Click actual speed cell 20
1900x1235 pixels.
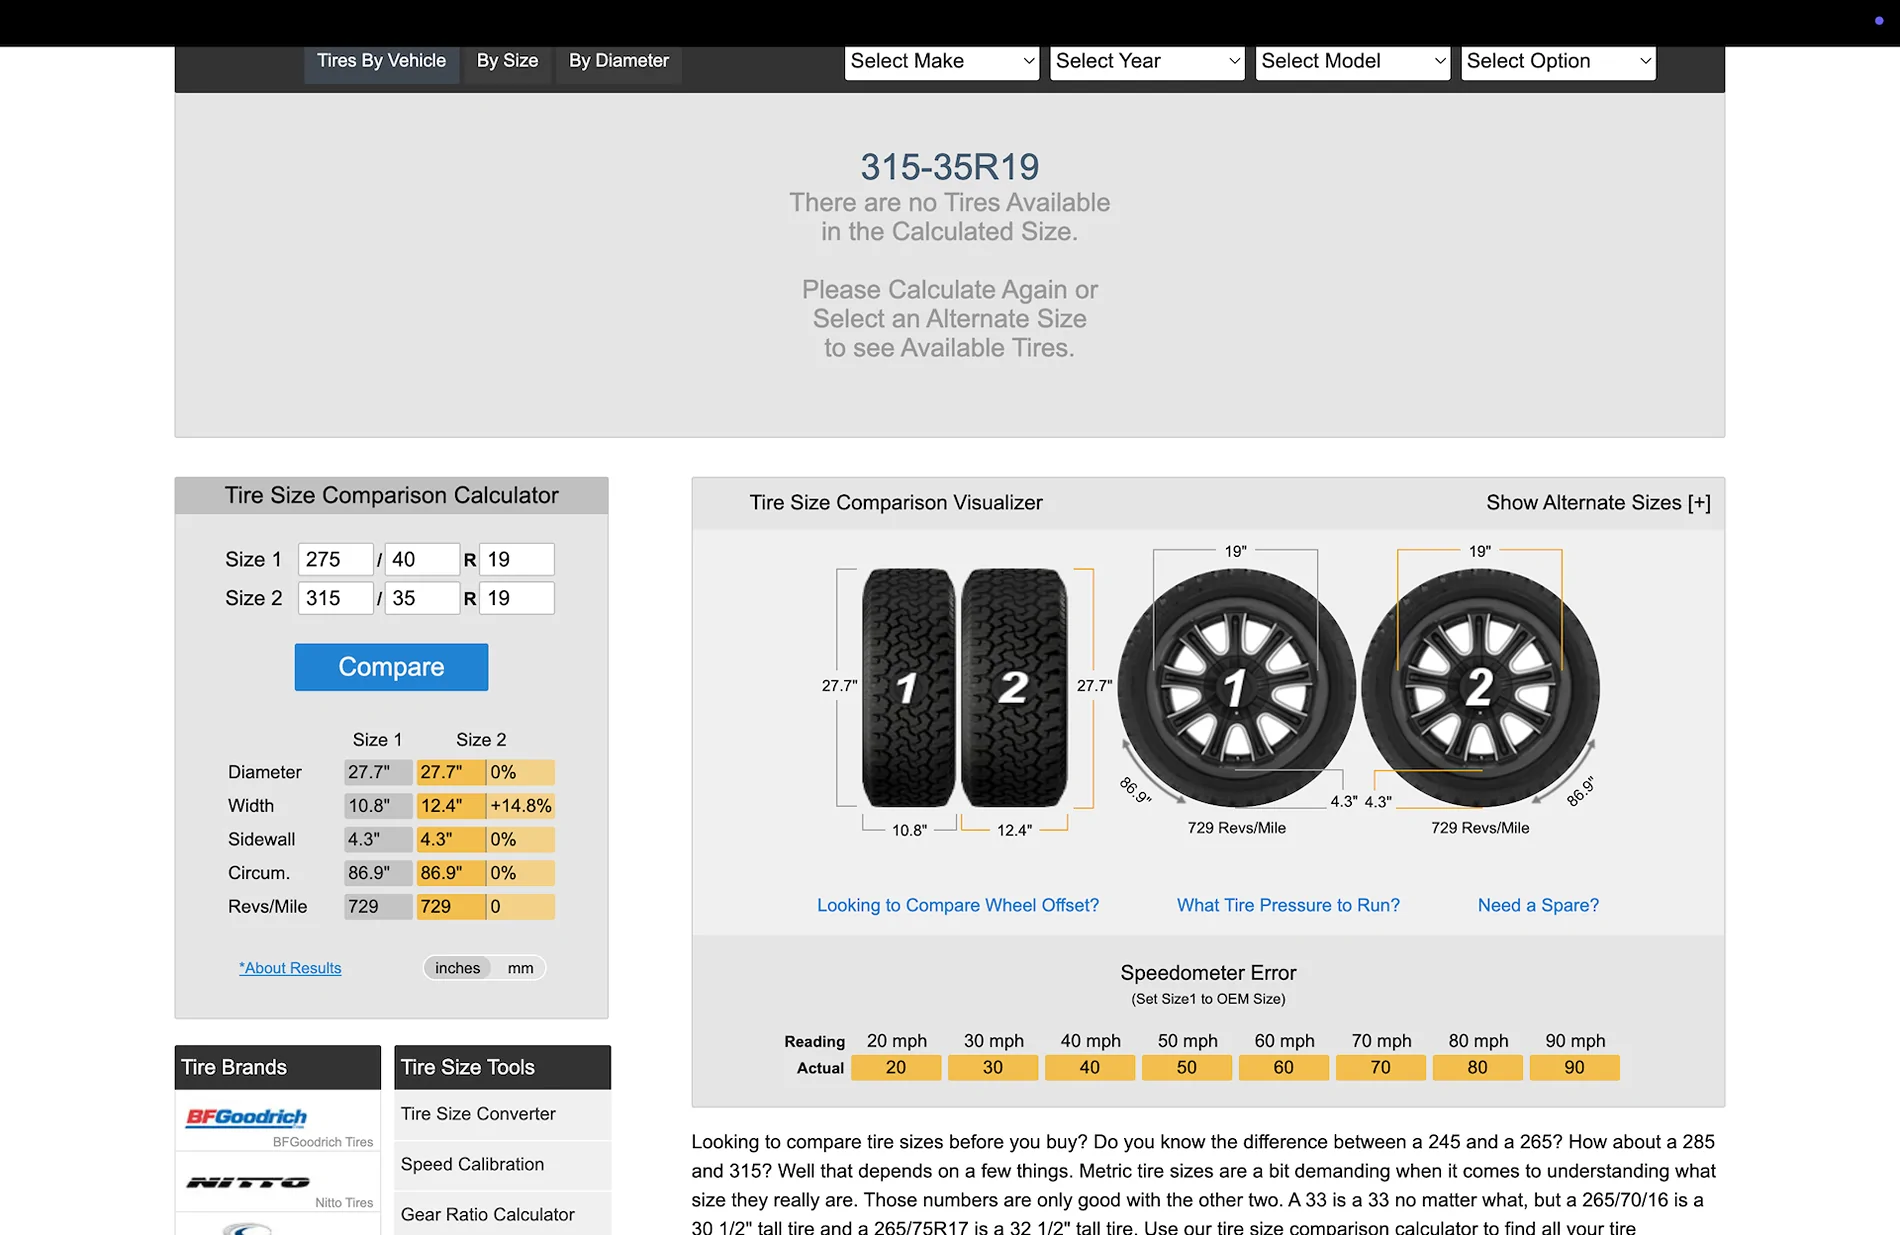(896, 1068)
